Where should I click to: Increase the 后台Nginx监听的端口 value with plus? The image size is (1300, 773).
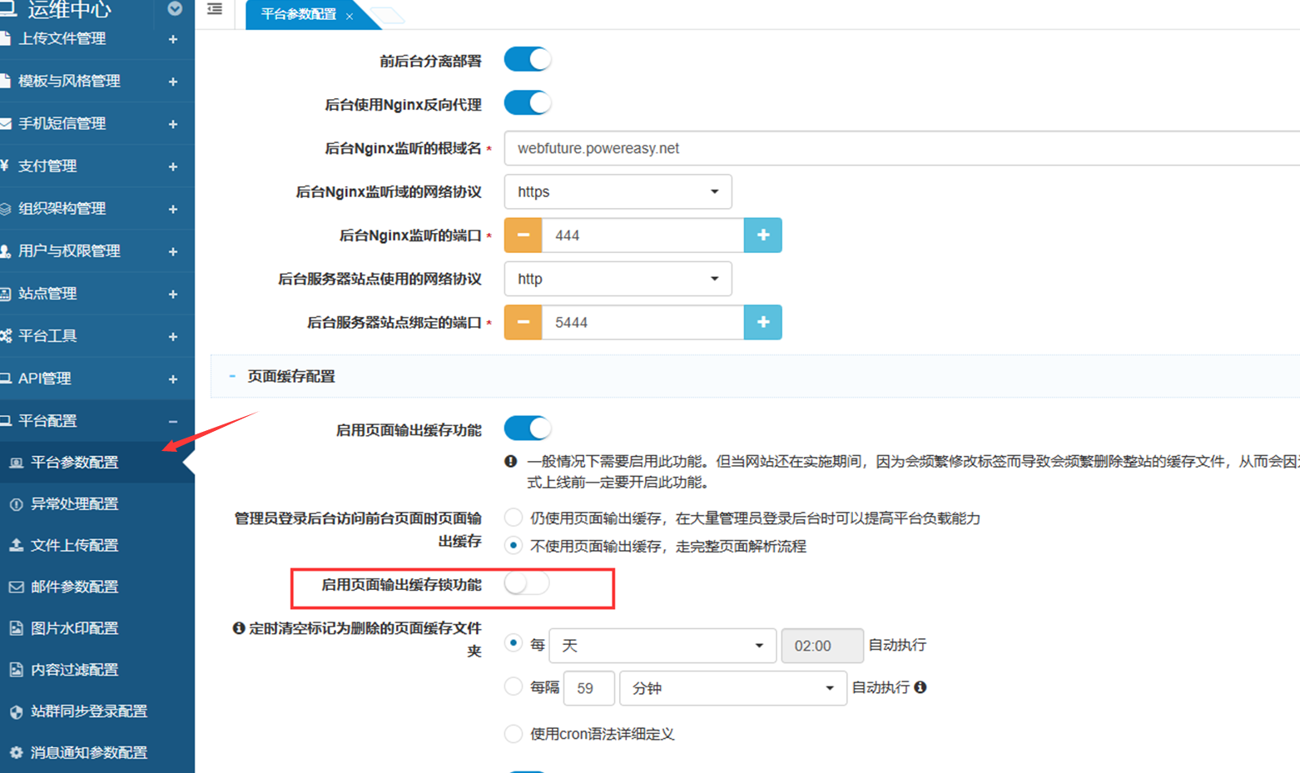click(x=763, y=235)
